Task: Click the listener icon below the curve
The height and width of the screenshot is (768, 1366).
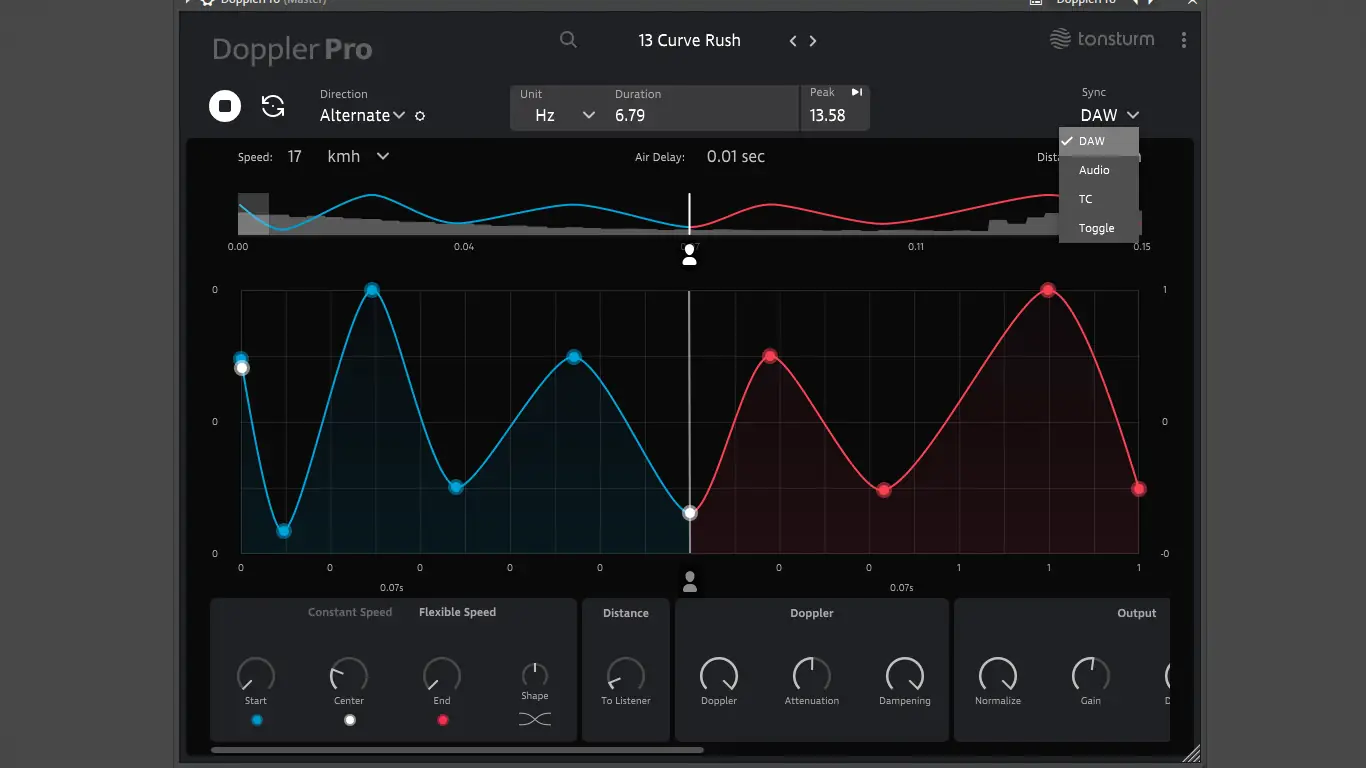Action: (x=689, y=581)
